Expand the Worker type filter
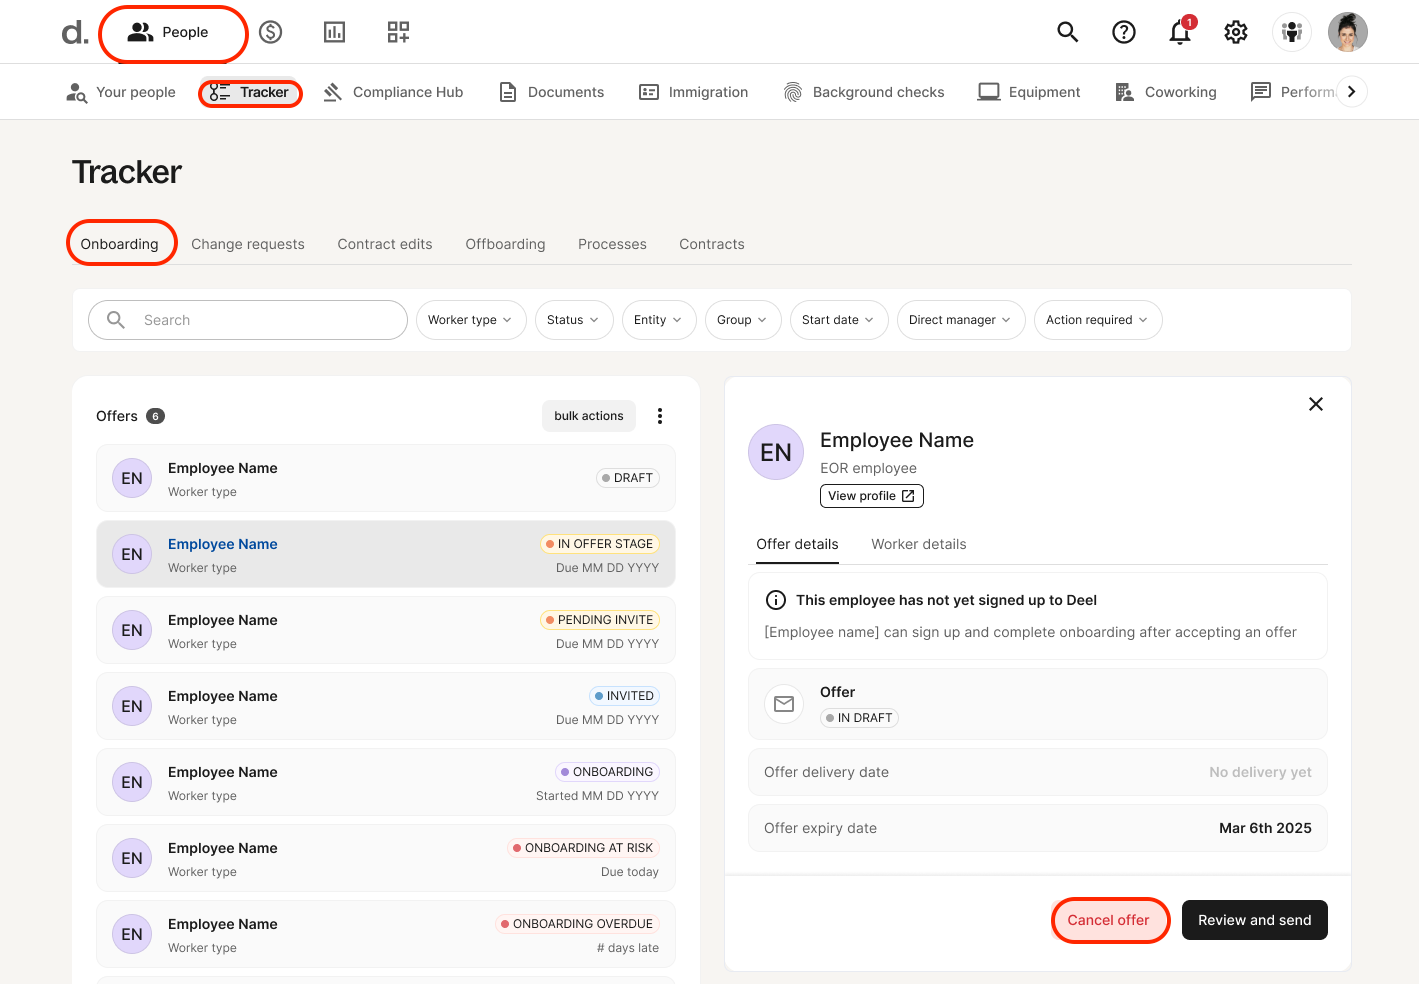Screen dimensions: 1419x984 click(x=470, y=320)
